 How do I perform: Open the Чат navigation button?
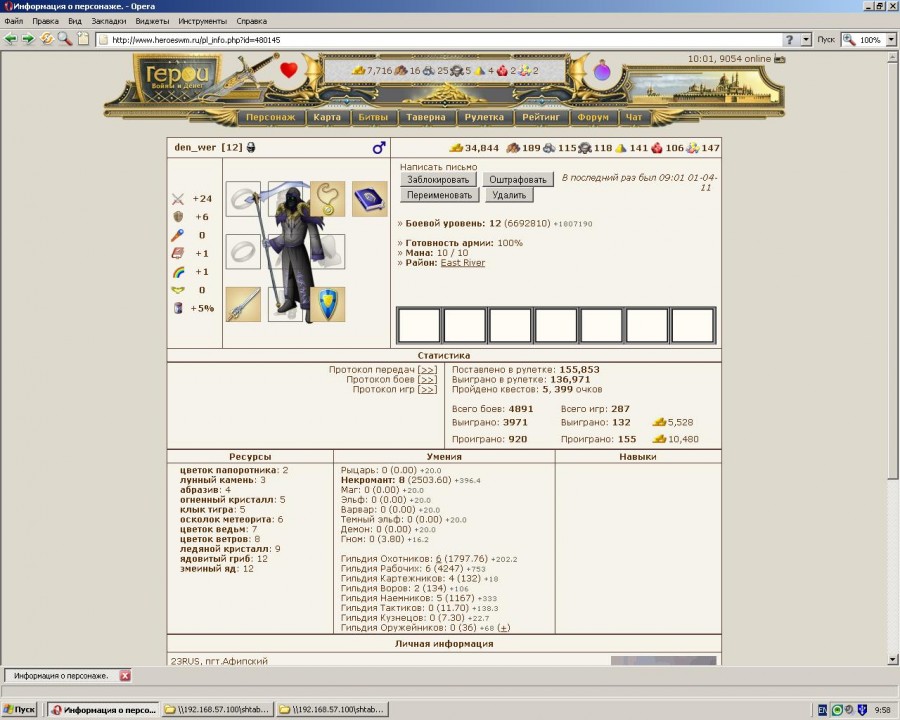pyautogui.click(x=634, y=117)
